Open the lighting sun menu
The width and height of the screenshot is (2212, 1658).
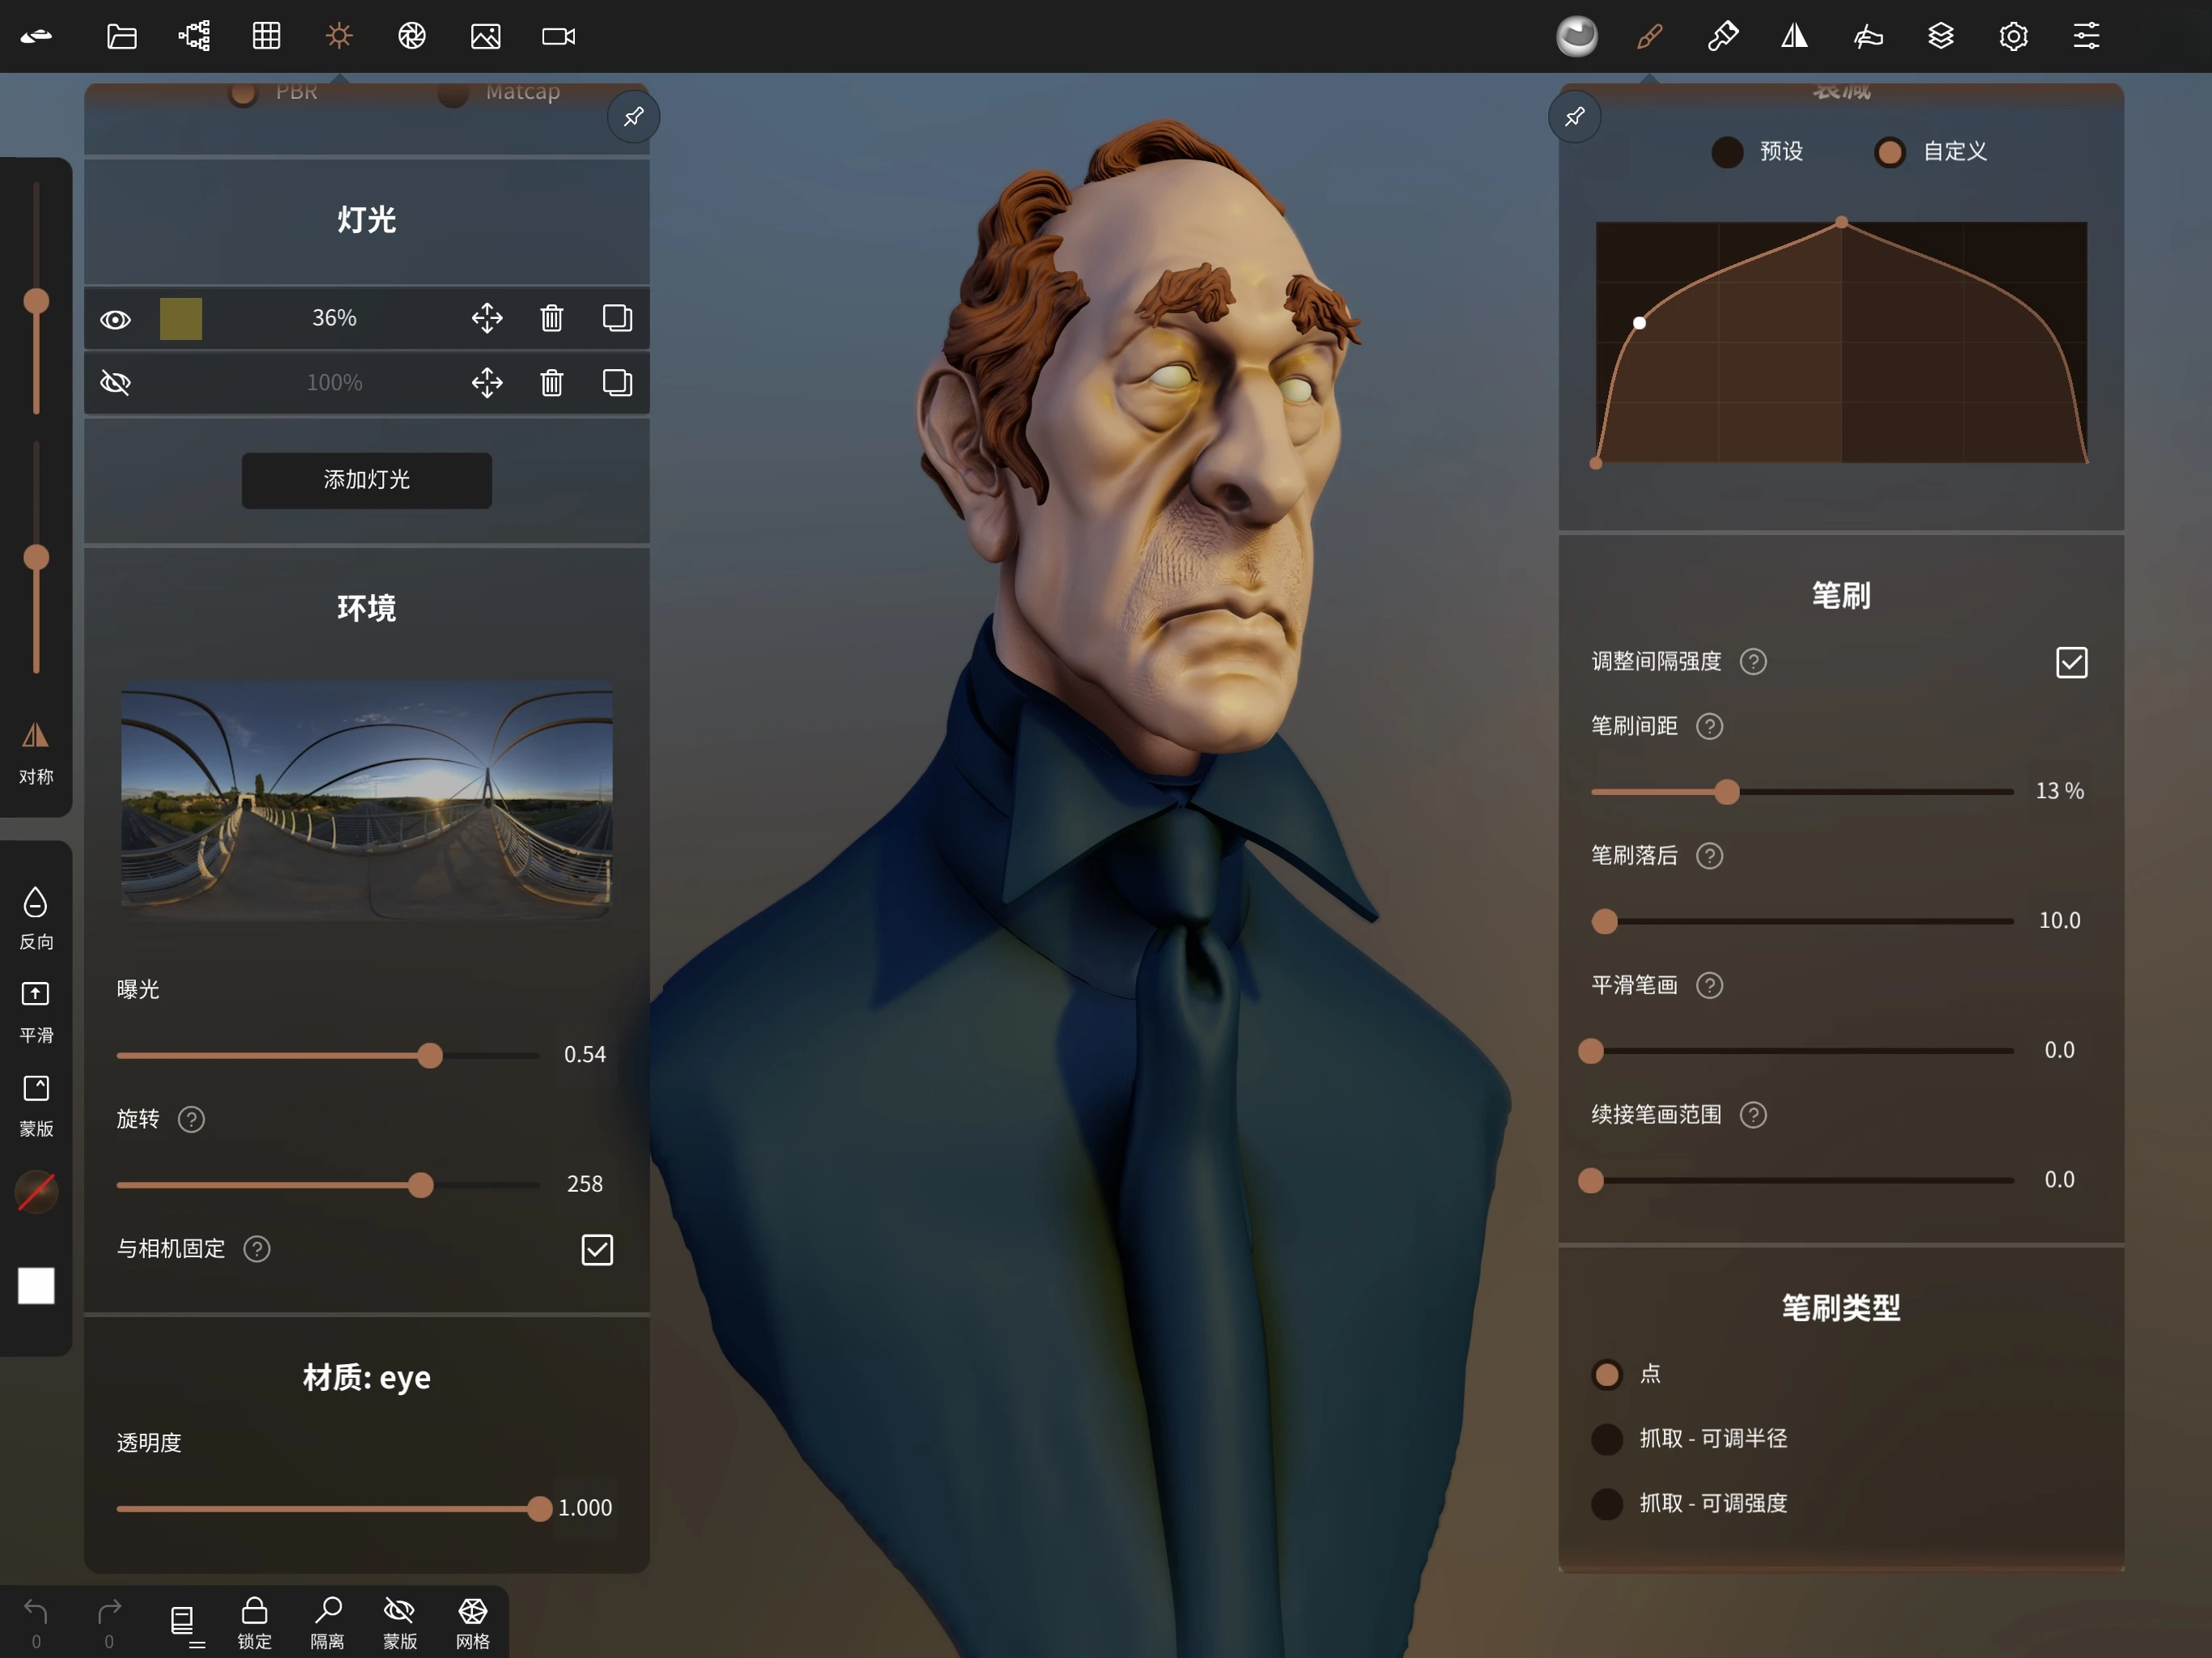click(339, 37)
